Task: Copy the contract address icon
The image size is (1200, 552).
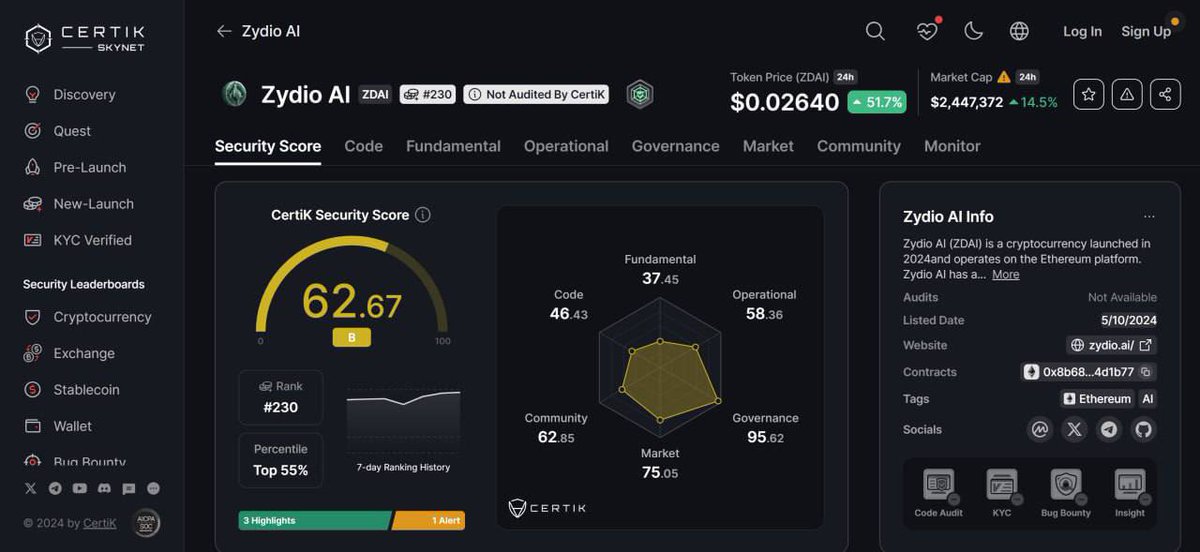Action: [x=1146, y=372]
